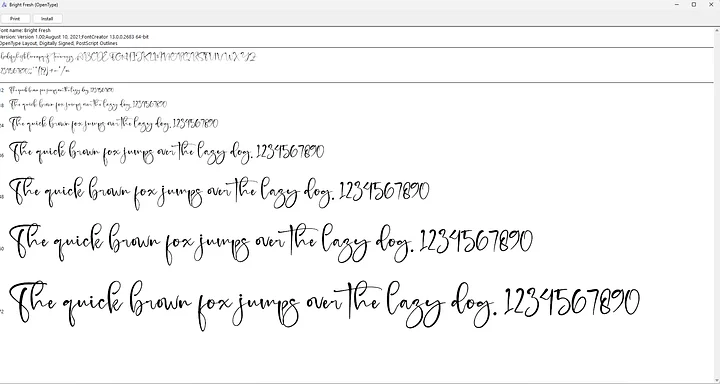Maximize the Bright Fresh font window
This screenshot has width=720, height=384.
pos(694,5)
